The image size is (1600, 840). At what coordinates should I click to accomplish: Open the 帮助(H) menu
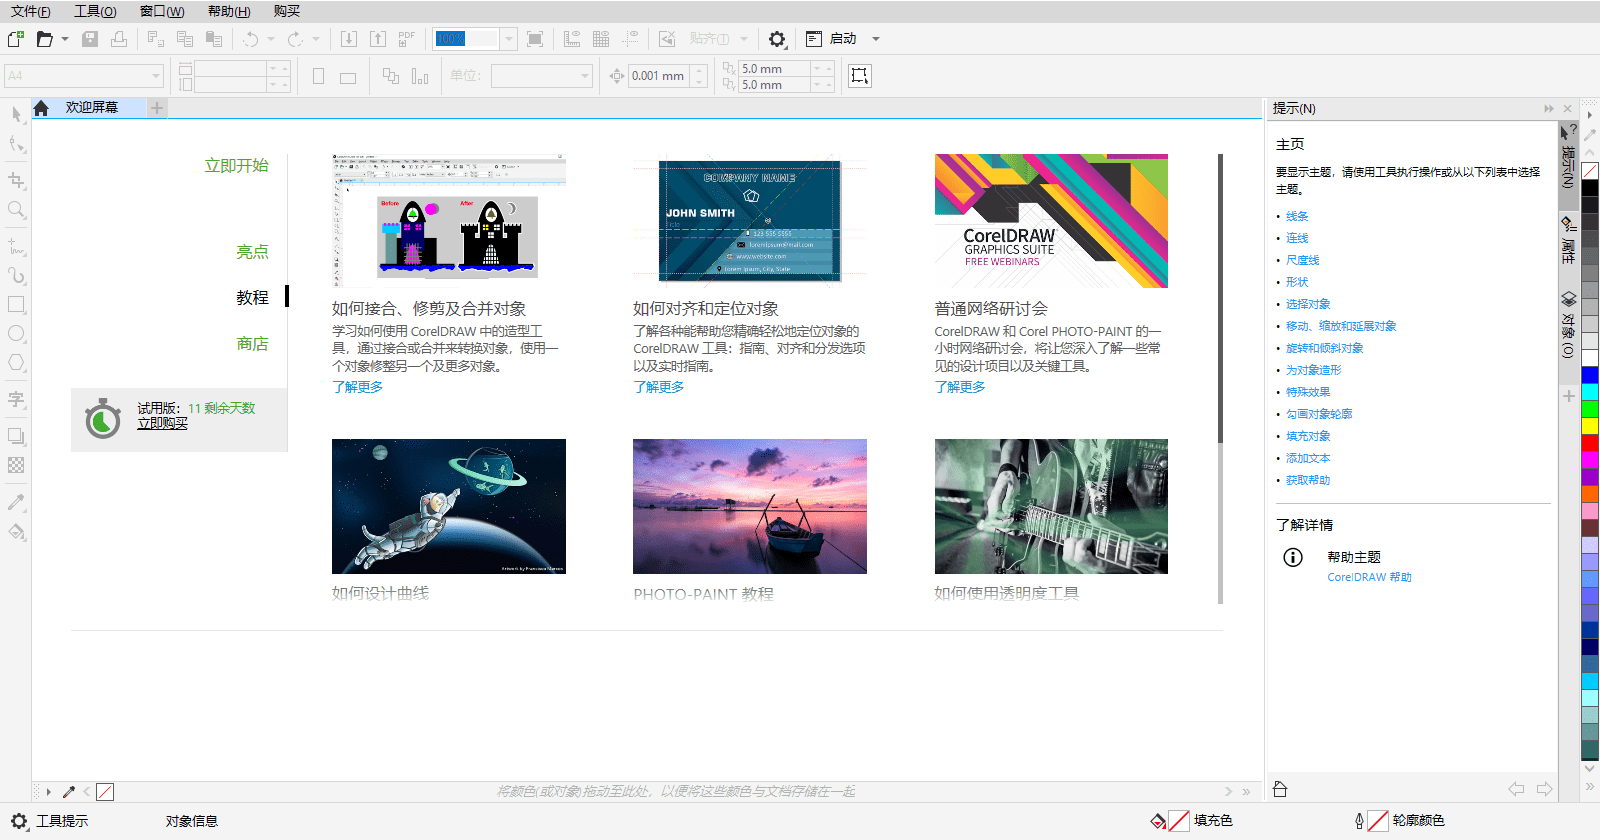(x=229, y=11)
